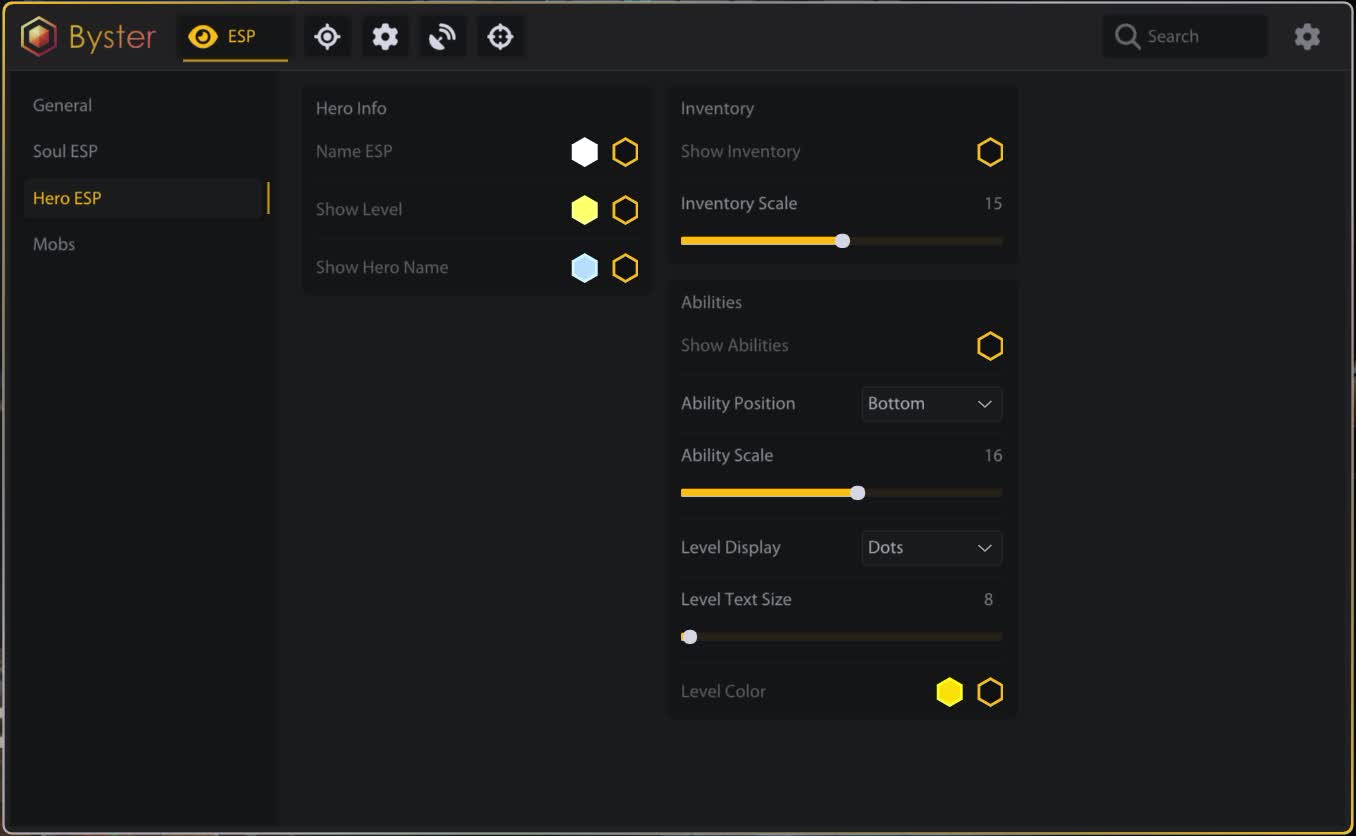Click the Level Text Size slider handle

tap(689, 637)
